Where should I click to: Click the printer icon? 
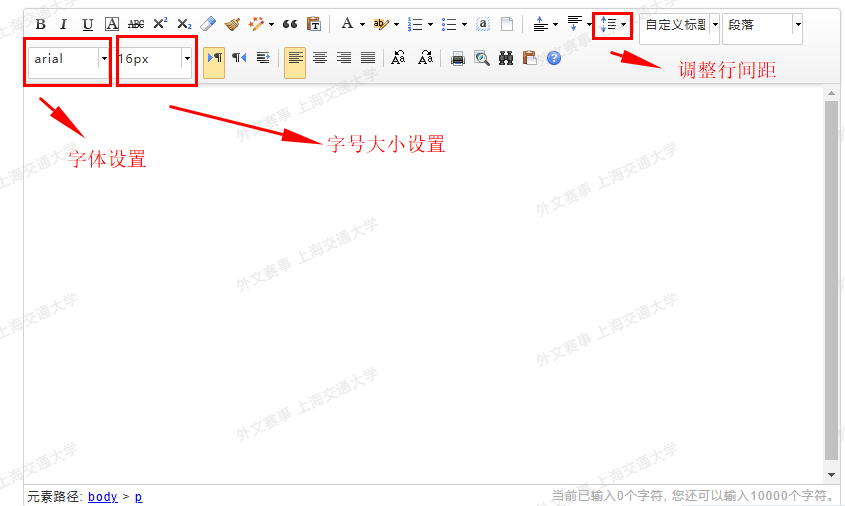458,59
